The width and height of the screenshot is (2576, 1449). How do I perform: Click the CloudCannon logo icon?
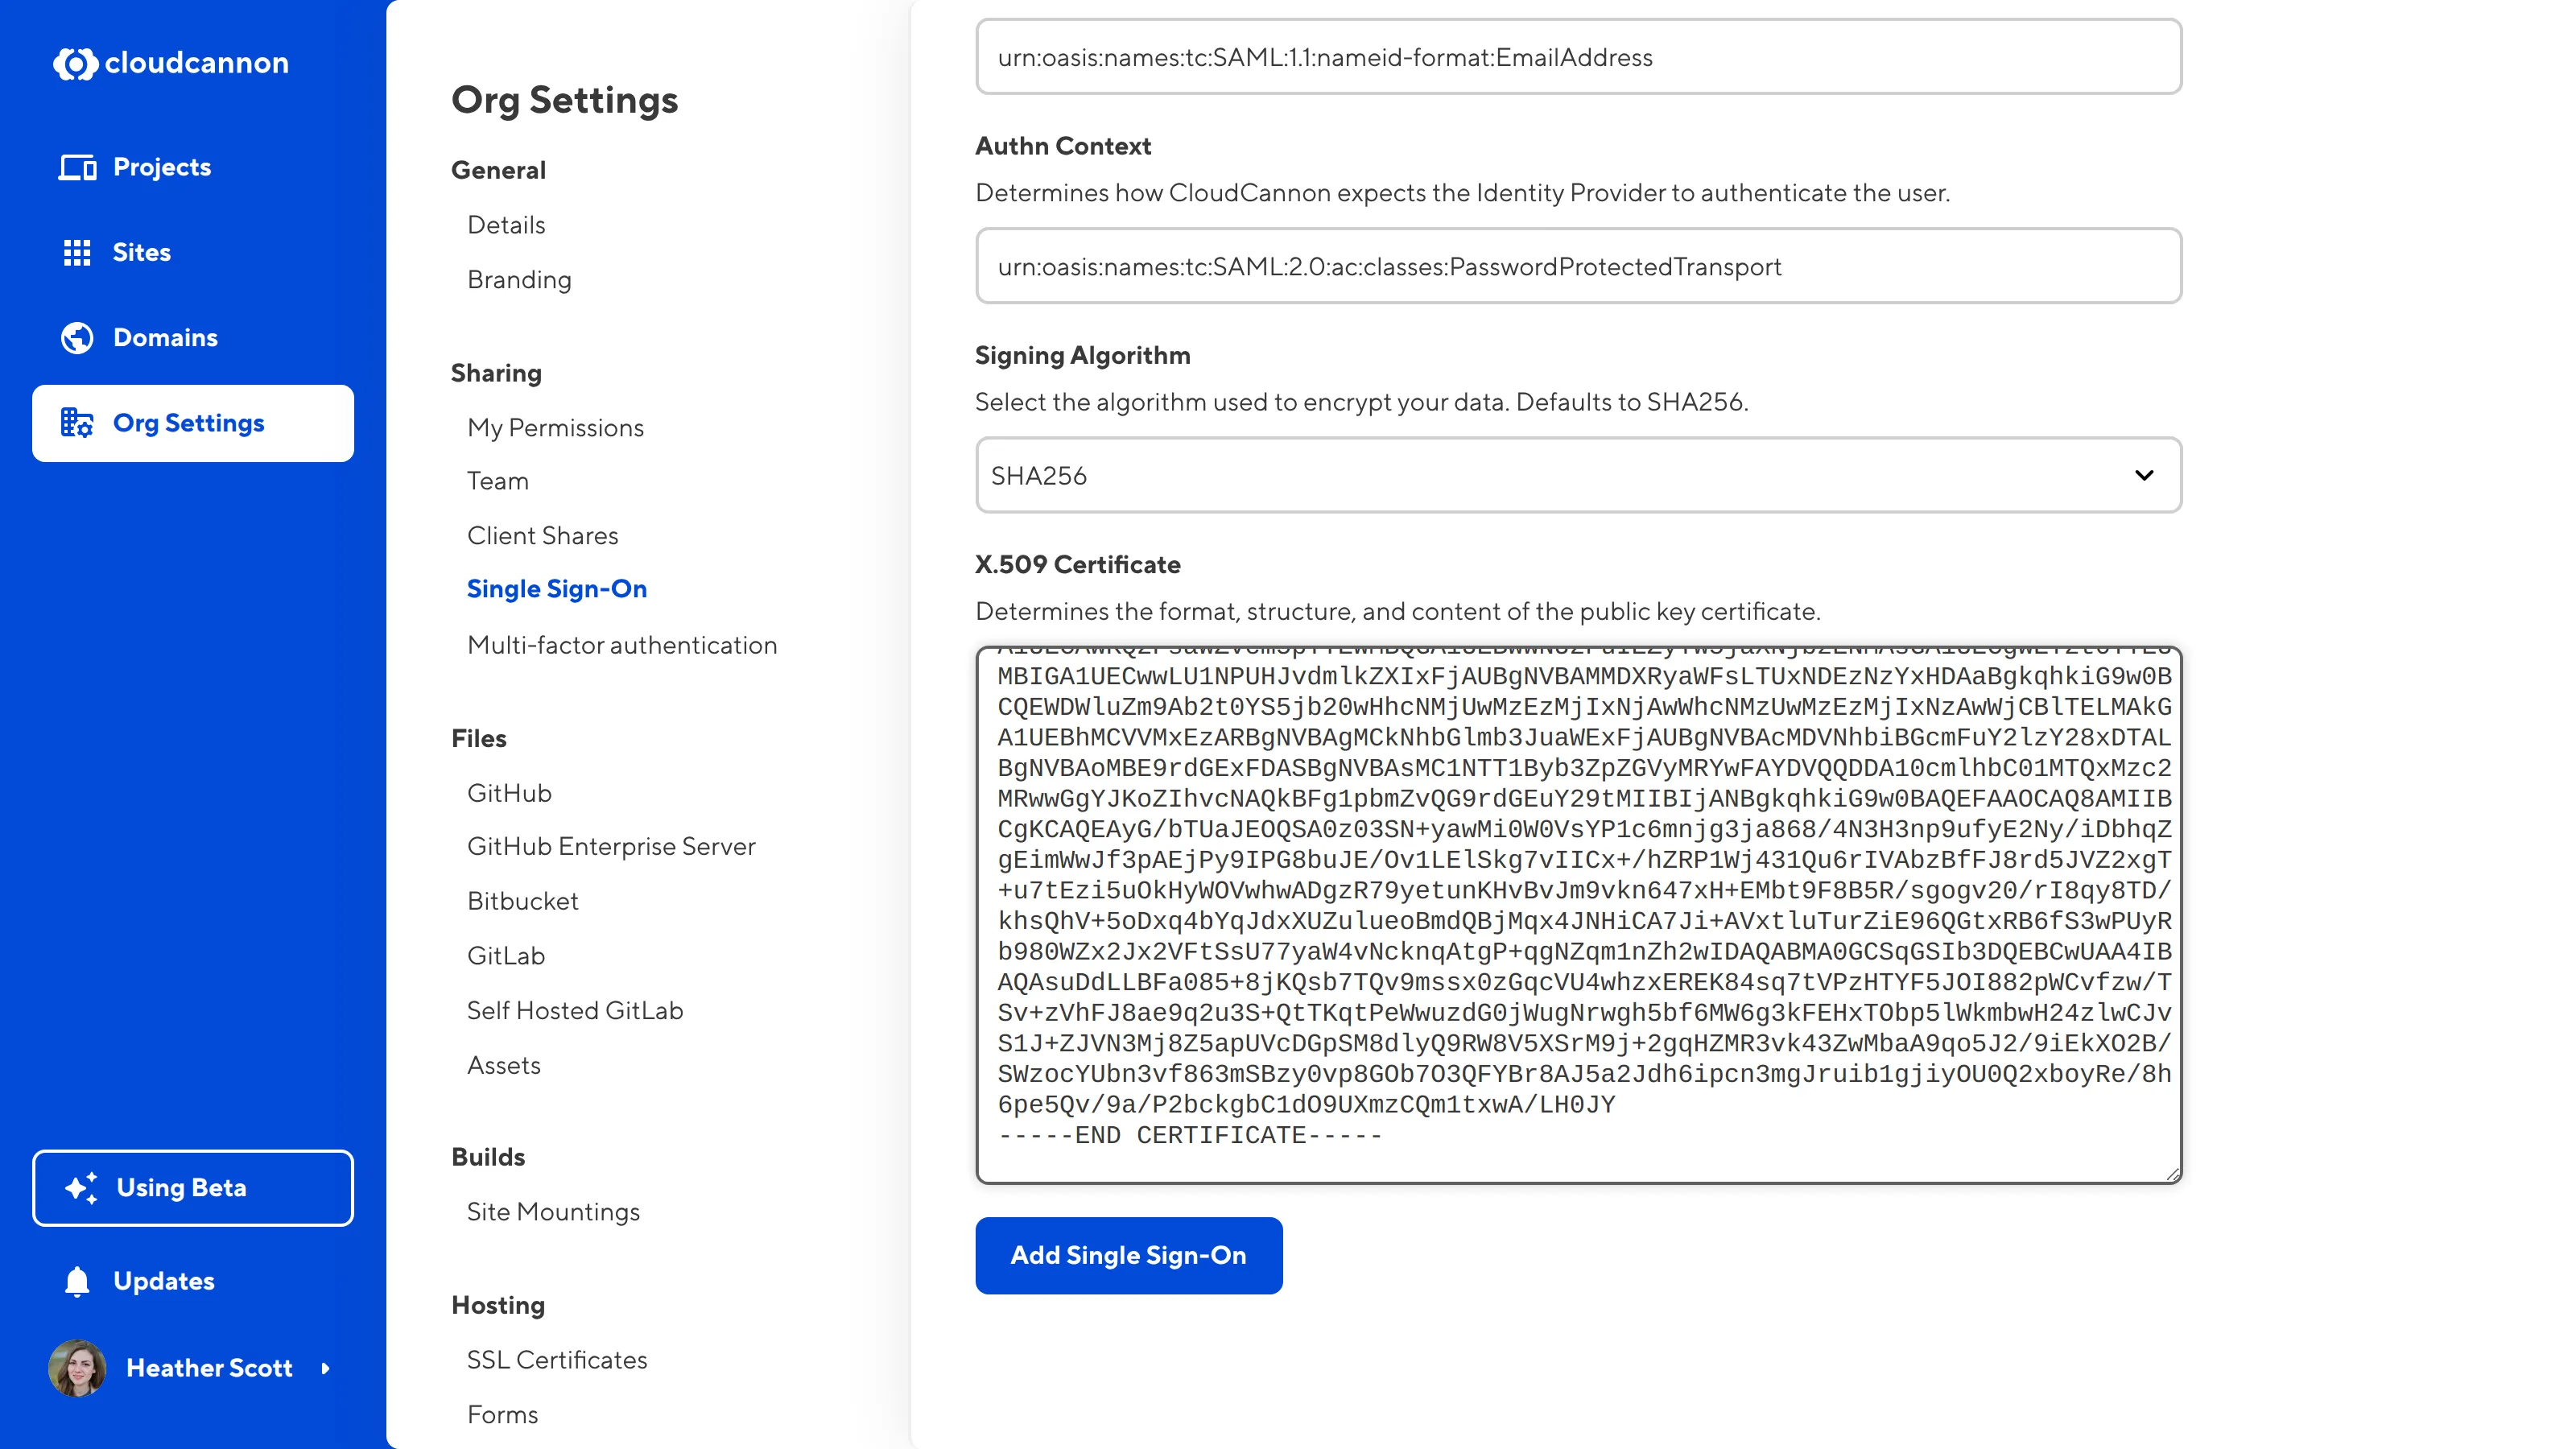pyautogui.click(x=75, y=64)
